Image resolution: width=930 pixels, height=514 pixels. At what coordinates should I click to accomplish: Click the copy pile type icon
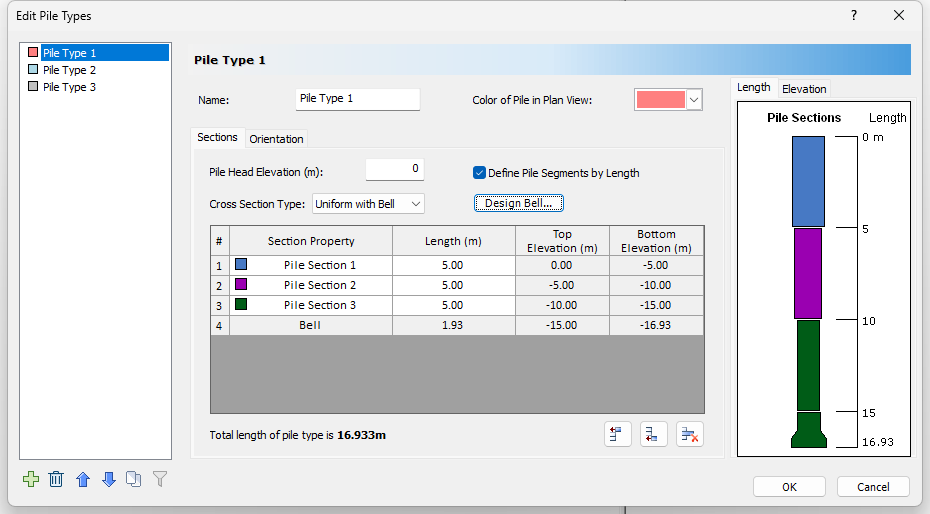tap(134, 480)
